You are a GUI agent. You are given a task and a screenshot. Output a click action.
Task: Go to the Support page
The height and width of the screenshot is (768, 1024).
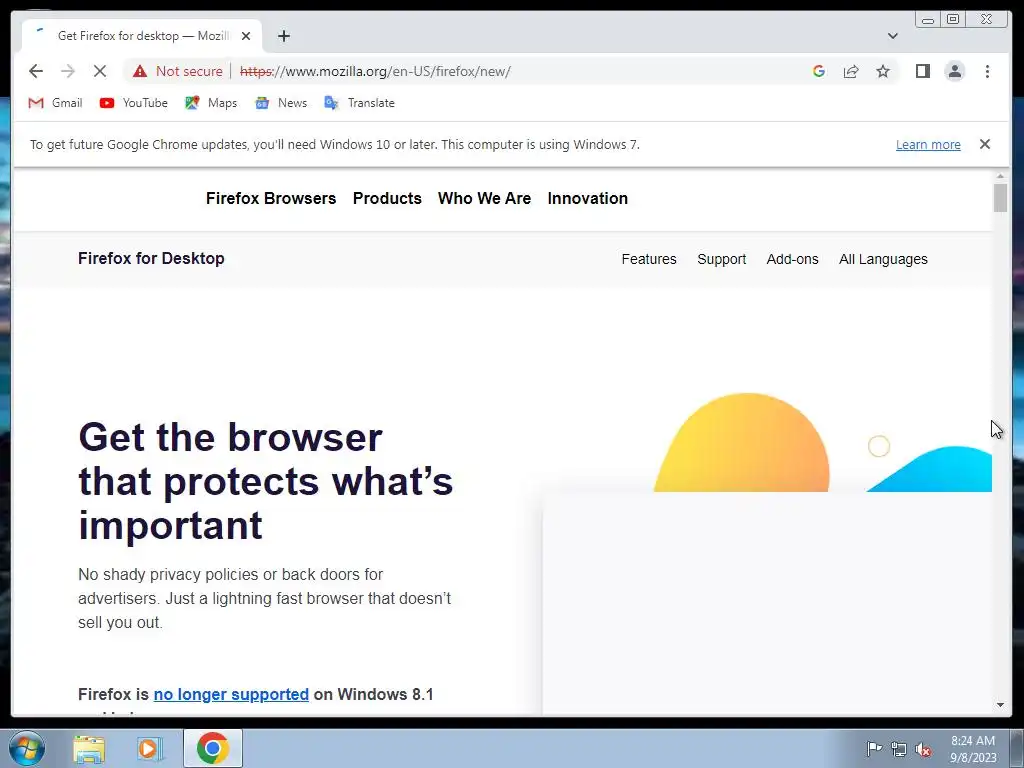point(722,259)
